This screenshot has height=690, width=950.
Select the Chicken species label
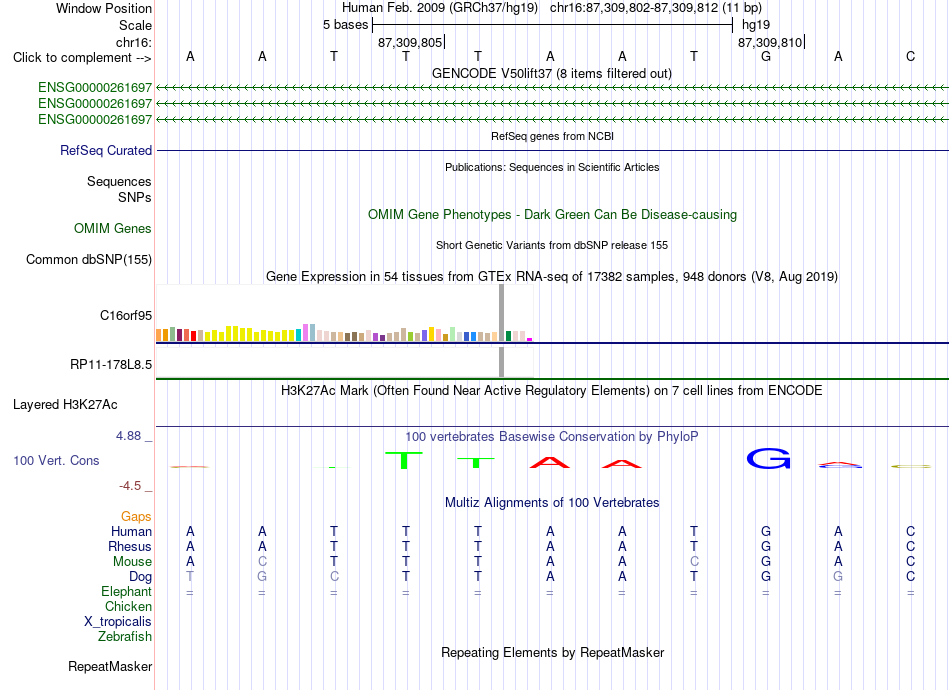(128, 606)
